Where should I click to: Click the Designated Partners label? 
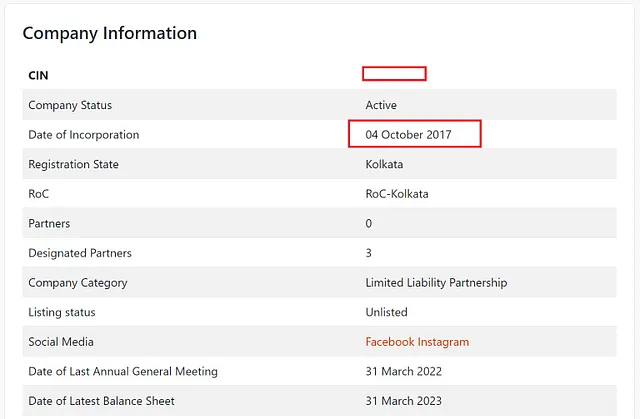pos(80,253)
